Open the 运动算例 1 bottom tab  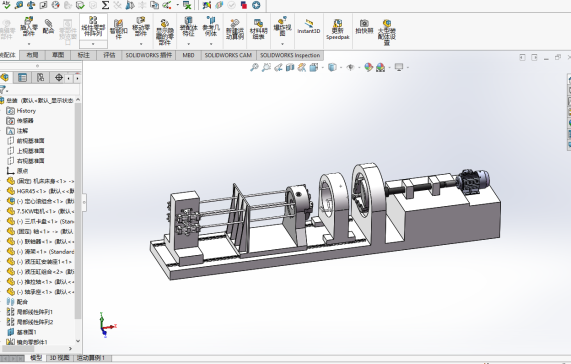[91, 358]
